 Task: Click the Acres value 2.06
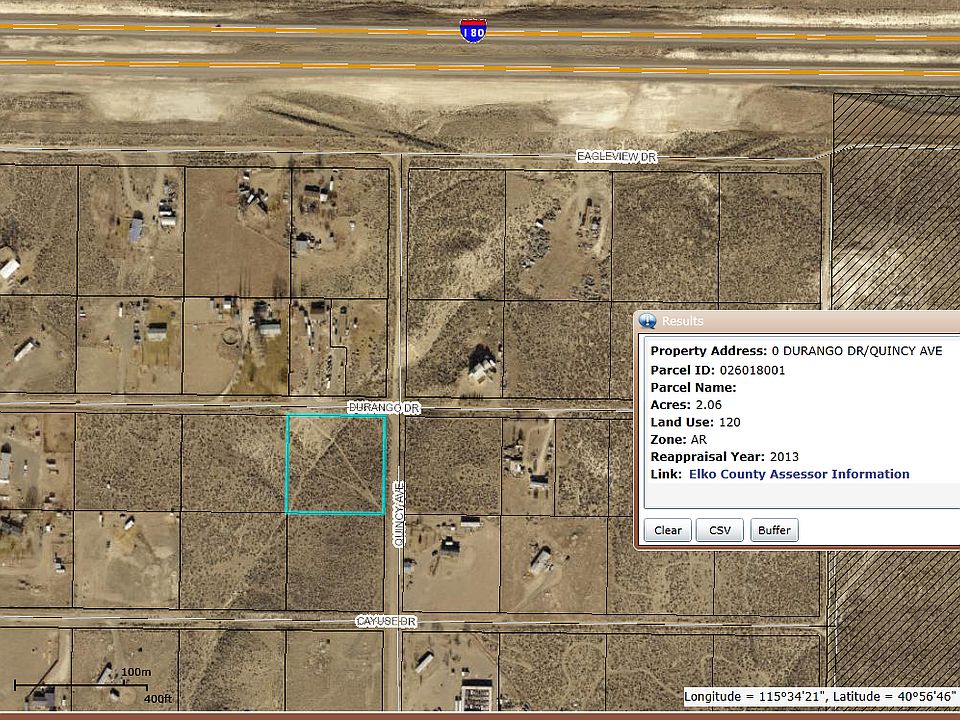click(x=708, y=405)
